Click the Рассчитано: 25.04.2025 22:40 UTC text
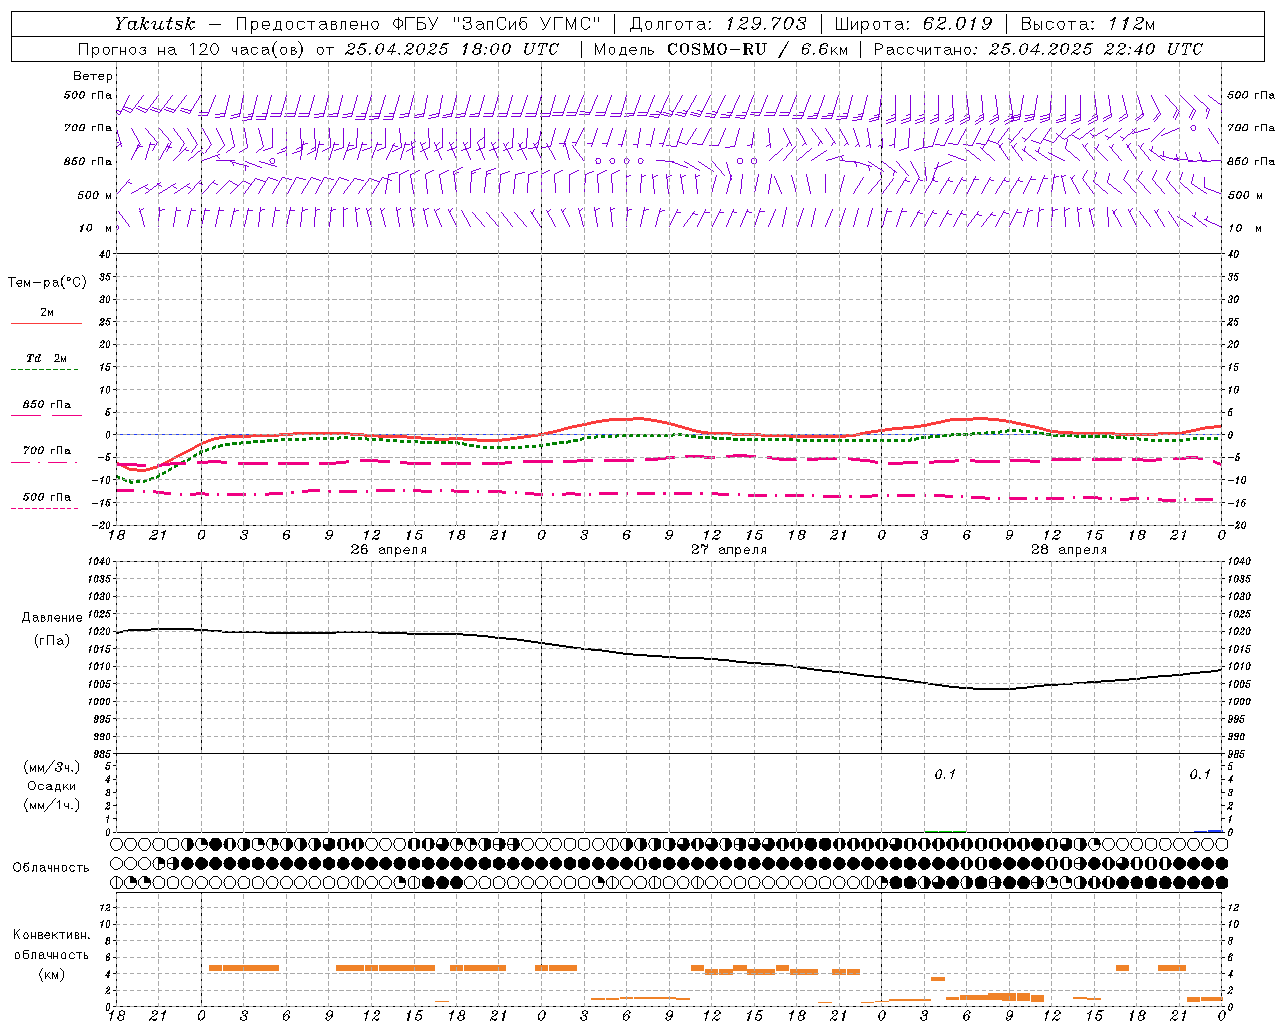This screenshot has width=1280, height=1024. [x=1038, y=49]
